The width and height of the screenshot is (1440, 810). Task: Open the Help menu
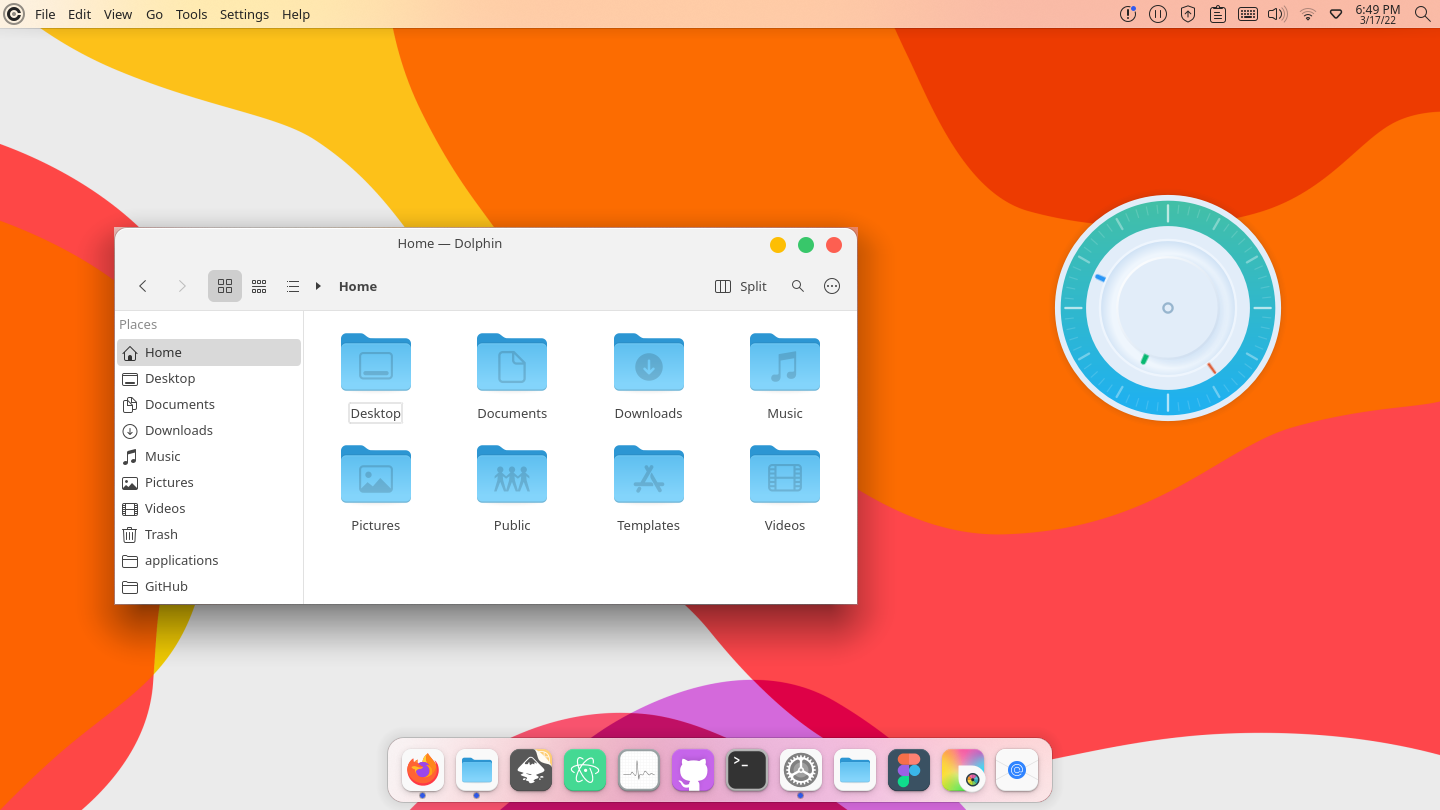pyautogui.click(x=296, y=14)
